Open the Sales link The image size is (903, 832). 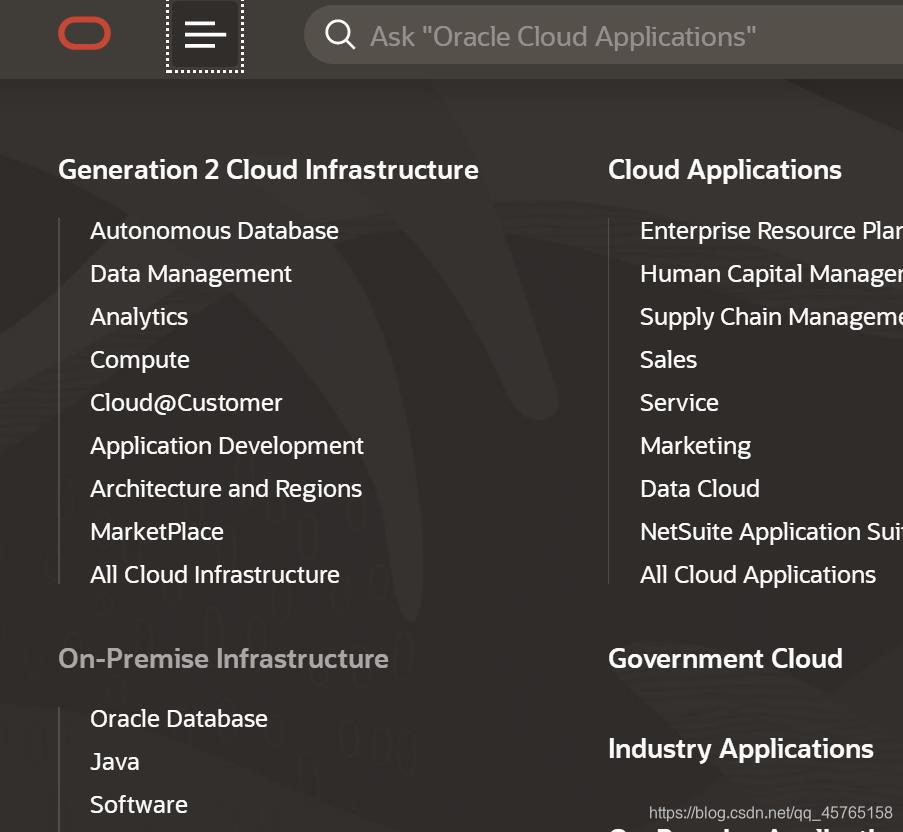[x=668, y=360]
